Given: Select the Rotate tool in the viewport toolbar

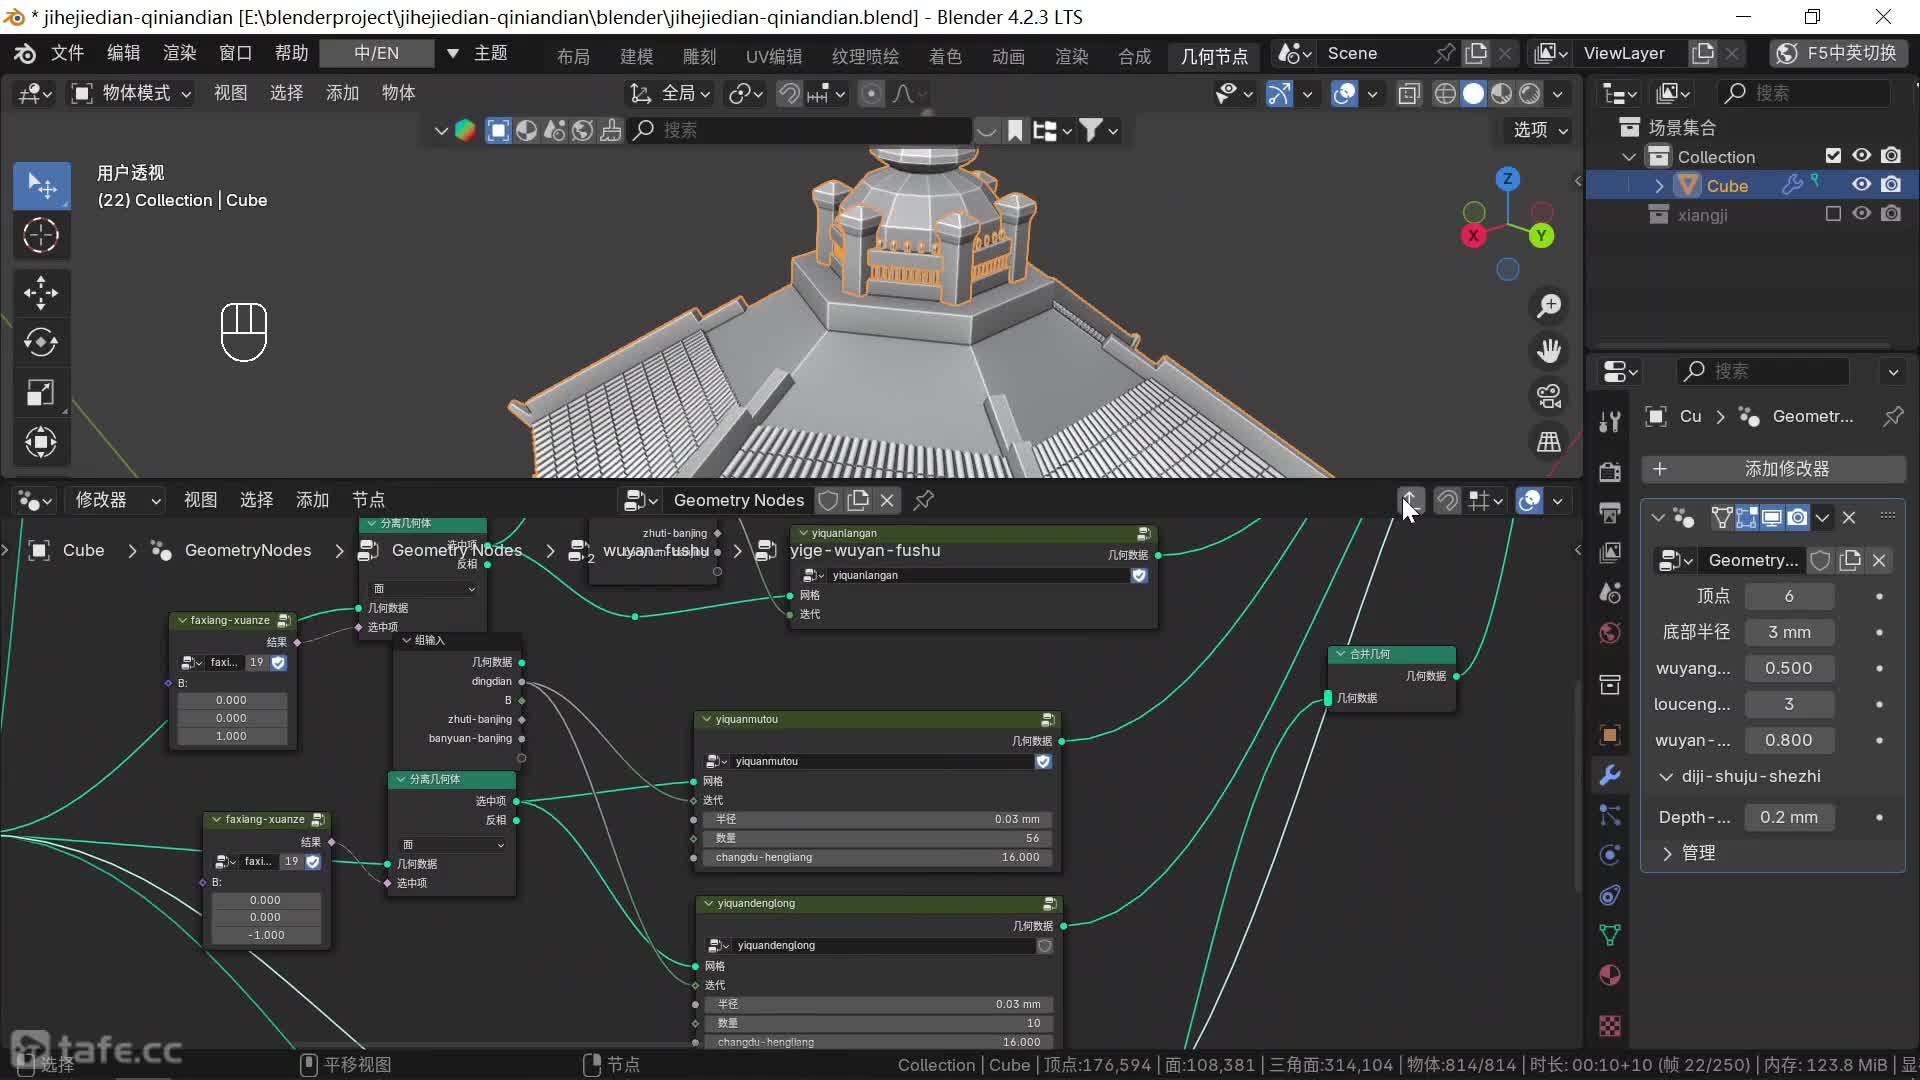Looking at the screenshot, I should pos(41,342).
